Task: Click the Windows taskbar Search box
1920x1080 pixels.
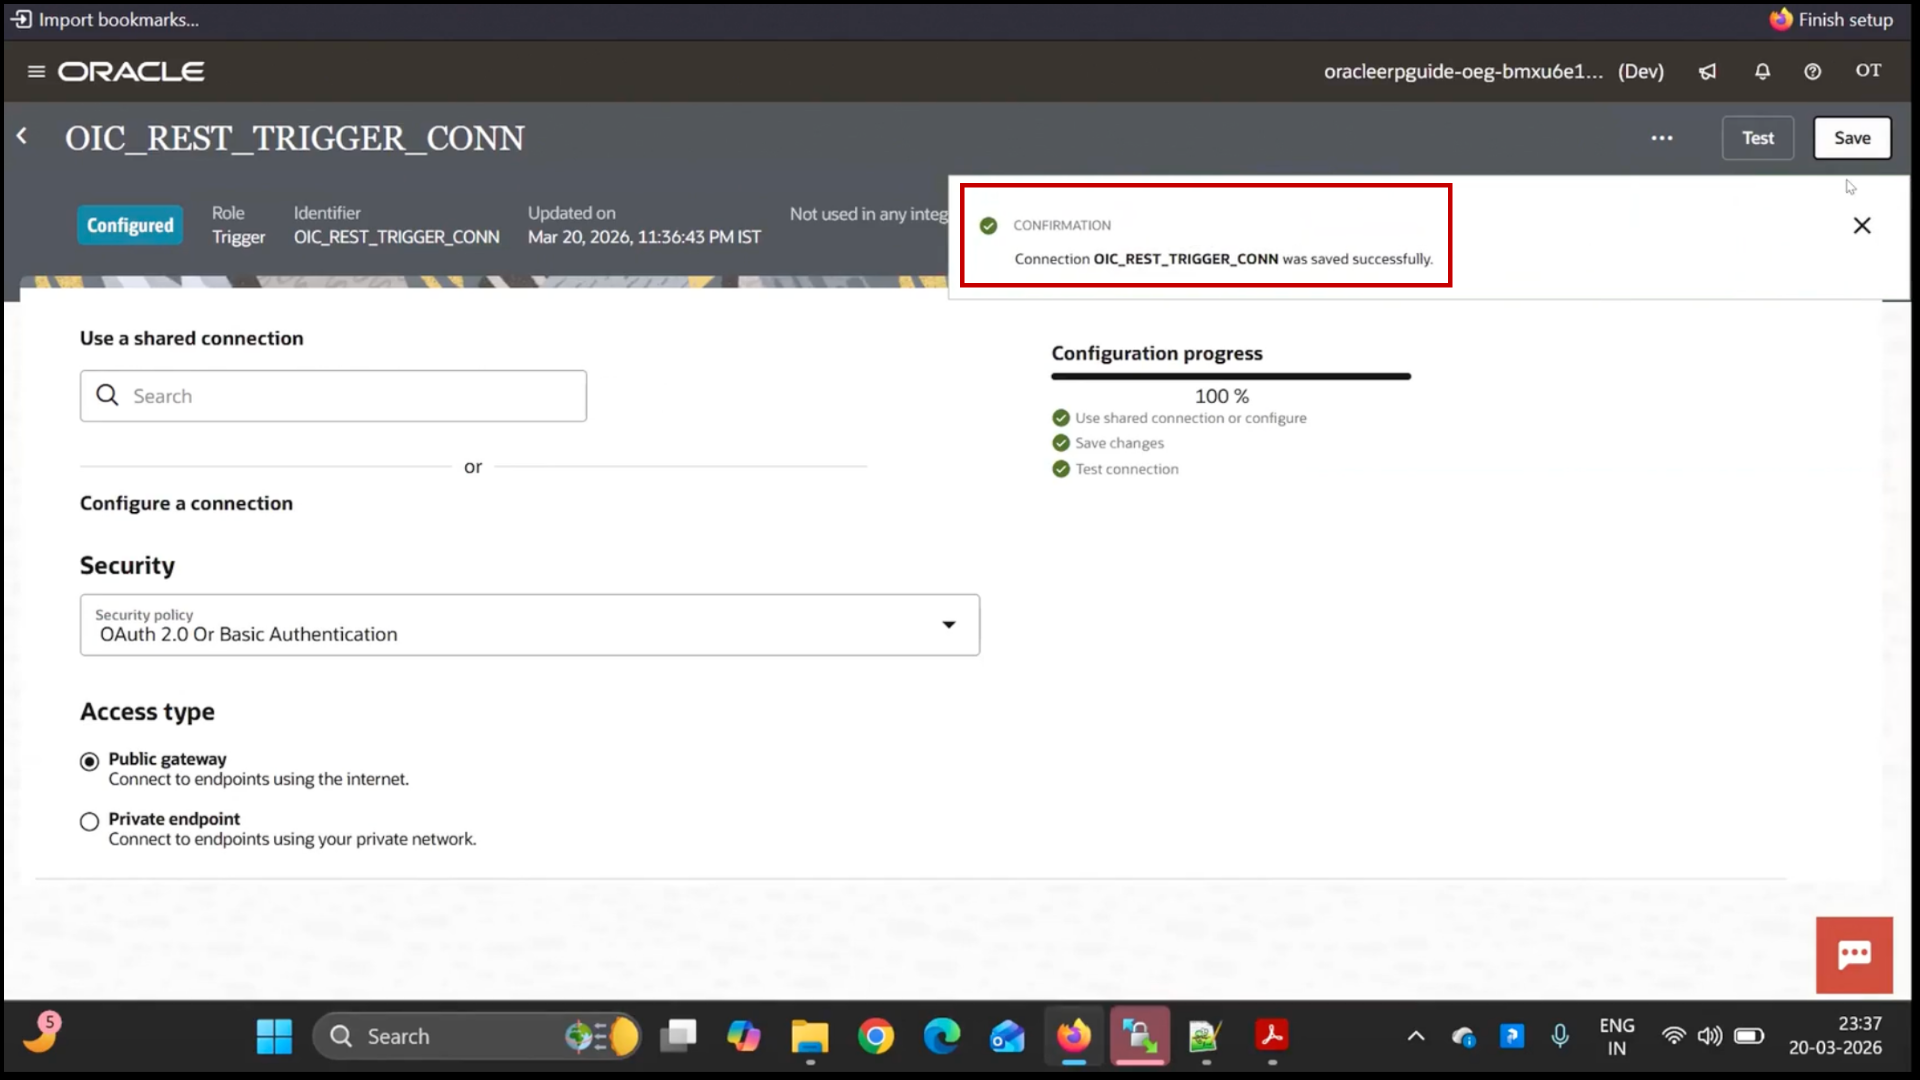Action: pyautogui.click(x=476, y=1036)
